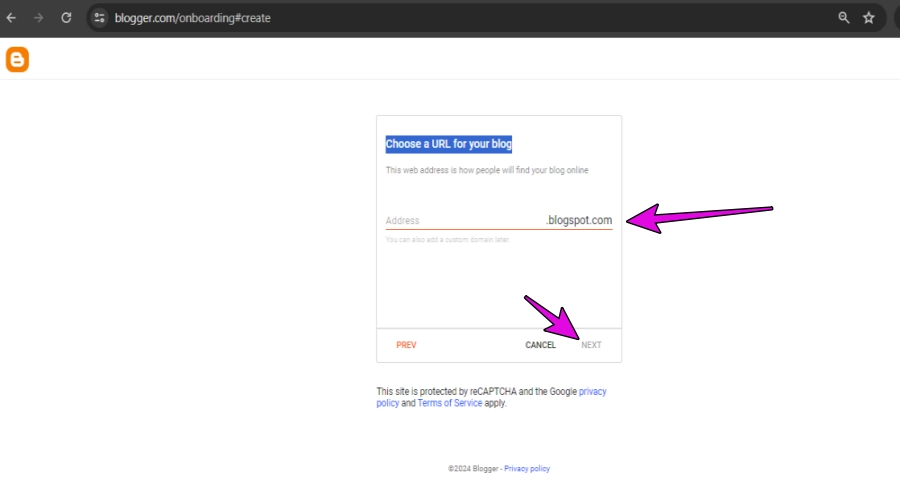Image resolution: width=900 pixels, height=500 pixels.
Task: Open the Terms of Service link
Action: (449, 403)
